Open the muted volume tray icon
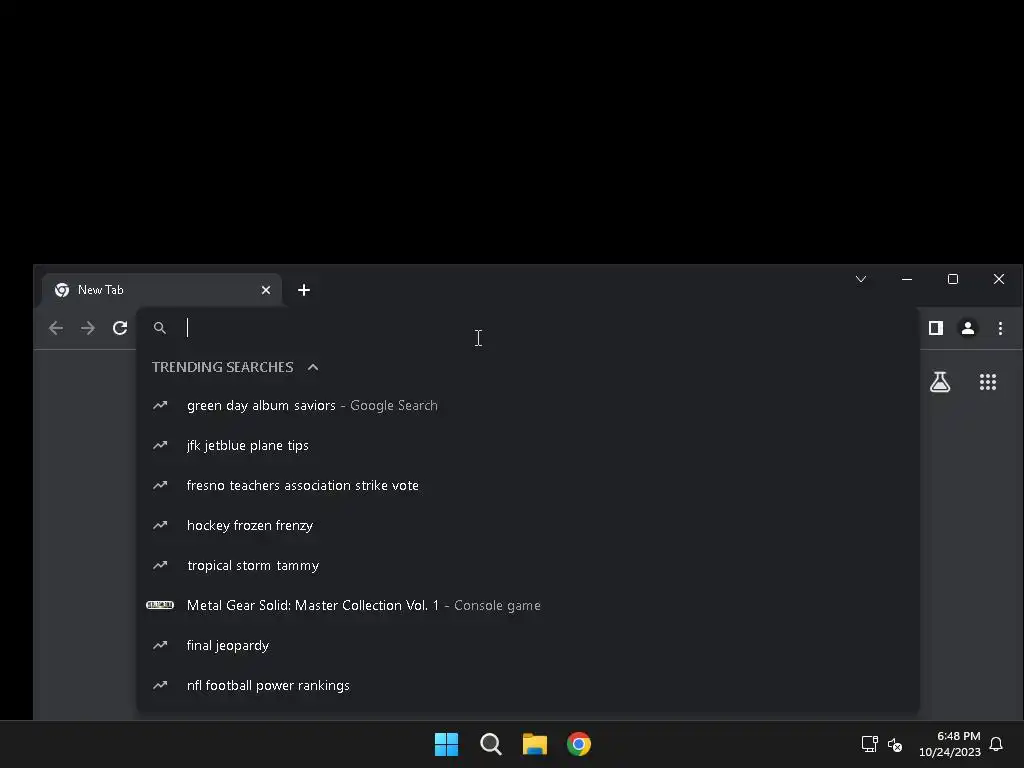The height and width of the screenshot is (768, 1024). pos(895,744)
